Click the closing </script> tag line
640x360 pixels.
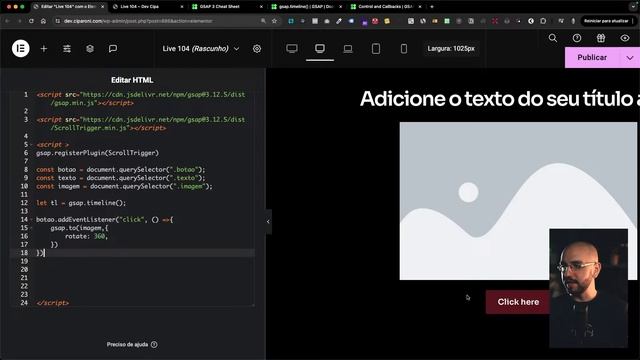[x=53, y=303]
